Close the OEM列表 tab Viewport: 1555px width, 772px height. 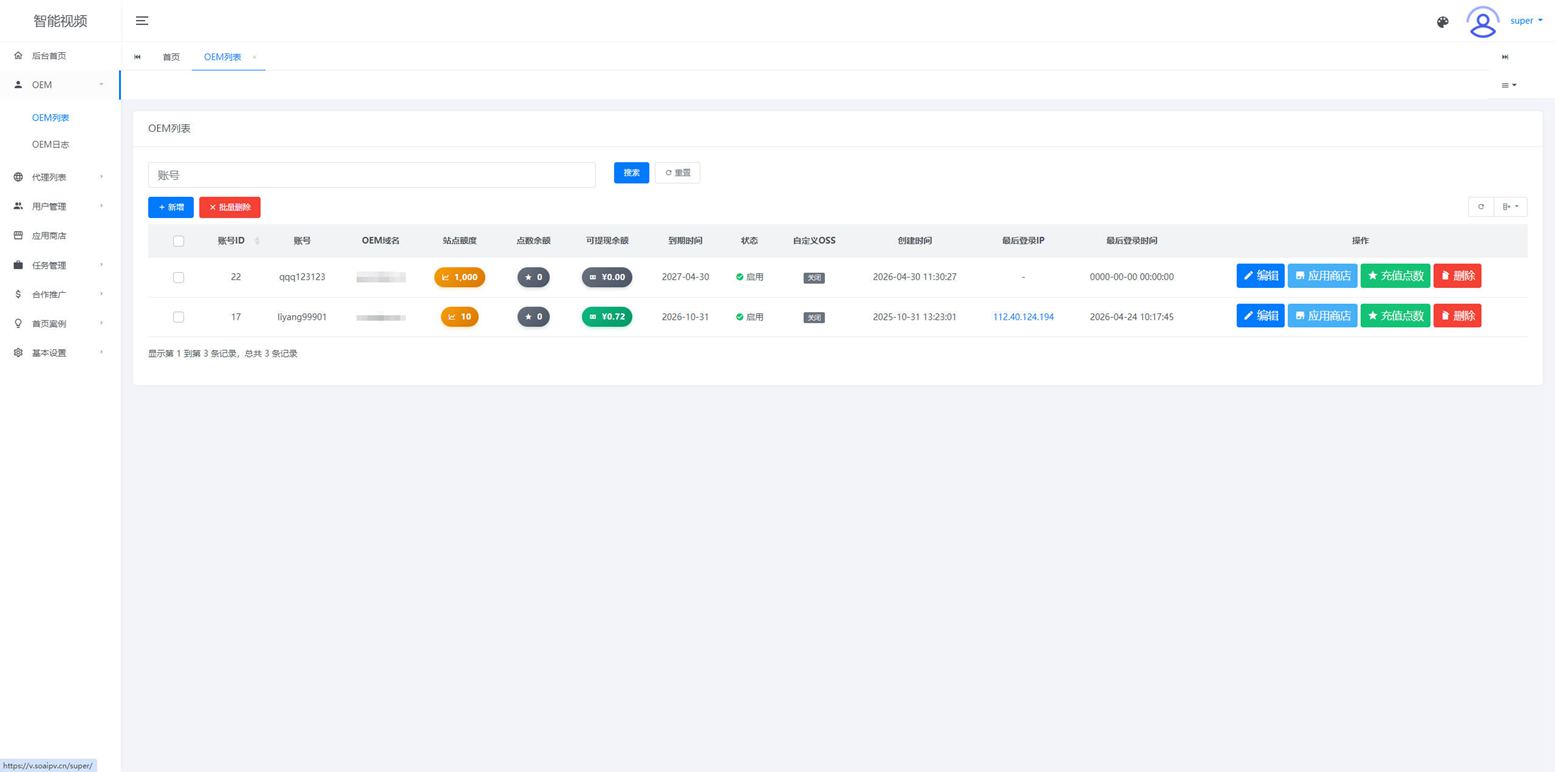[x=254, y=57]
